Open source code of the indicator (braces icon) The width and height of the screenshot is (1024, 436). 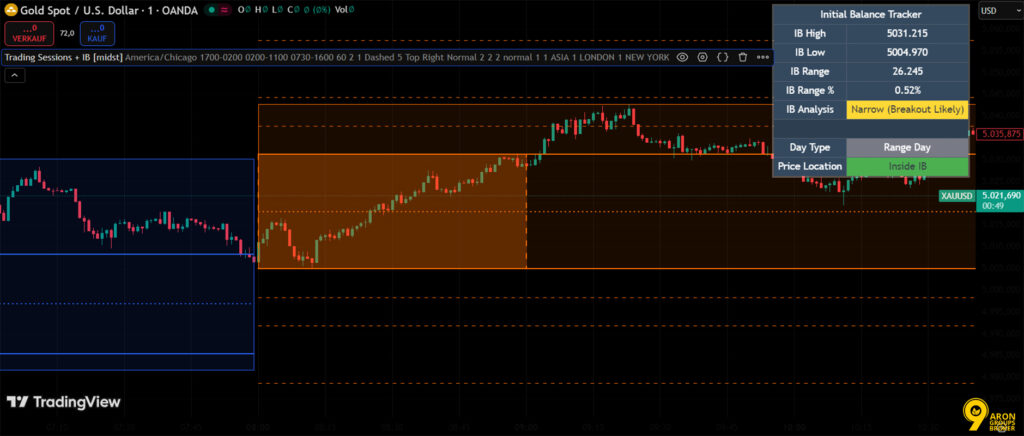coord(722,57)
